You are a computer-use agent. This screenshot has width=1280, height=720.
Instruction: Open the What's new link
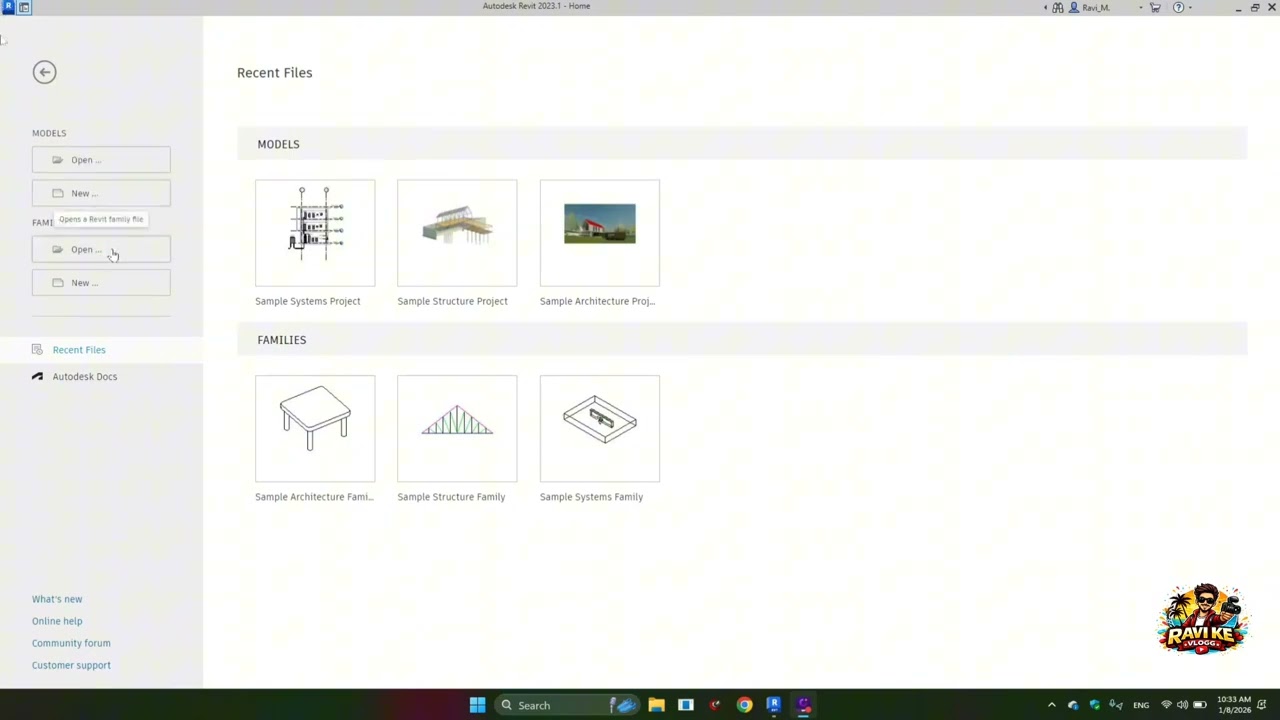pos(57,599)
